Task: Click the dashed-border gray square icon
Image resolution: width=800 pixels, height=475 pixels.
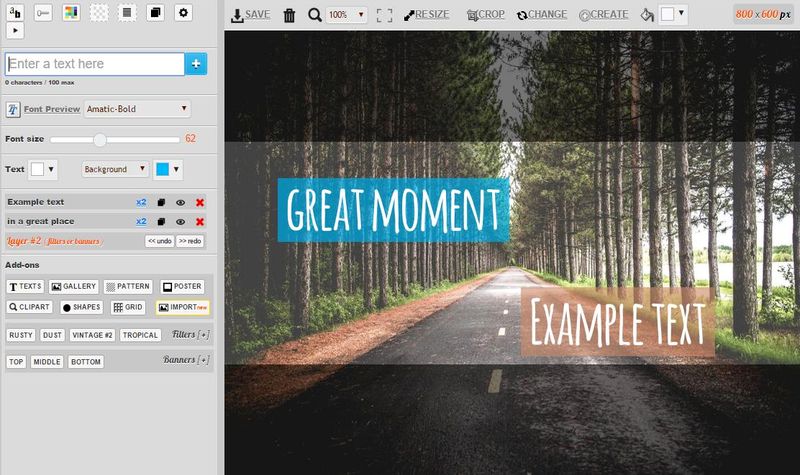Action: pyautogui.click(x=127, y=13)
